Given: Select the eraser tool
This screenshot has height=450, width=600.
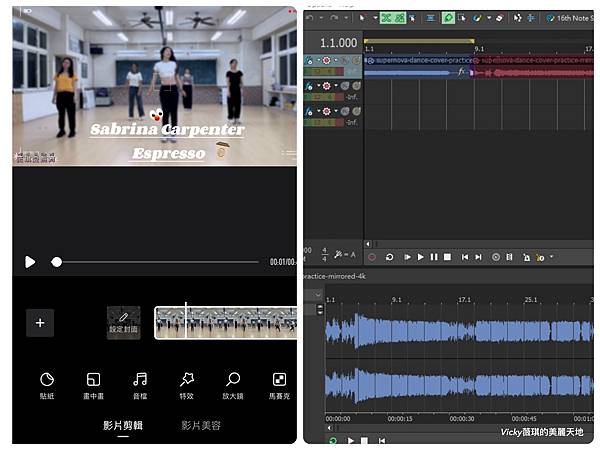Looking at the screenshot, I should (499, 18).
